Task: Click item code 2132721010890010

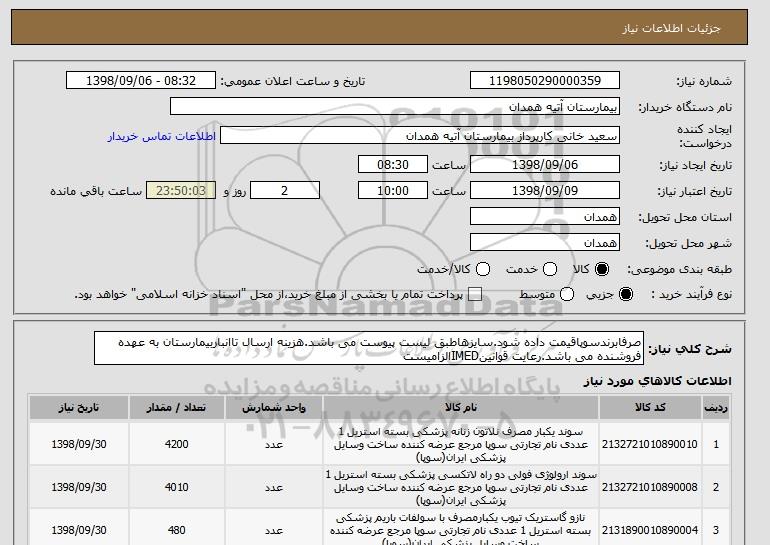Action: click(650, 444)
